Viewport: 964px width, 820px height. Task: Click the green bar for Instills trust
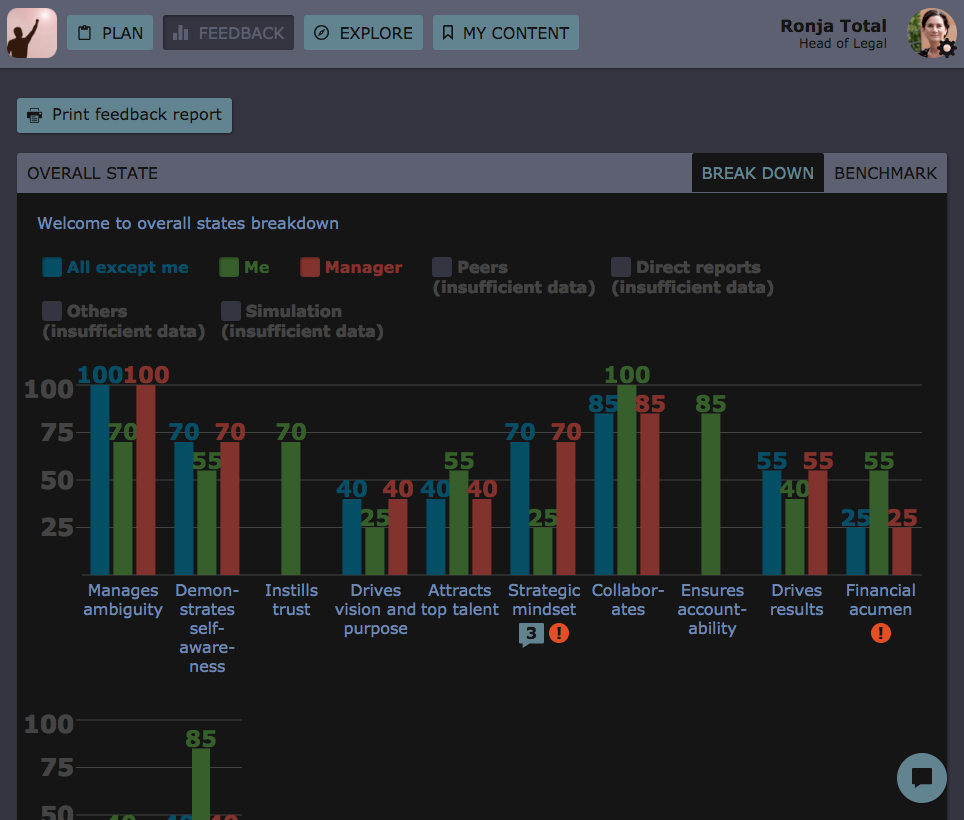click(x=291, y=508)
